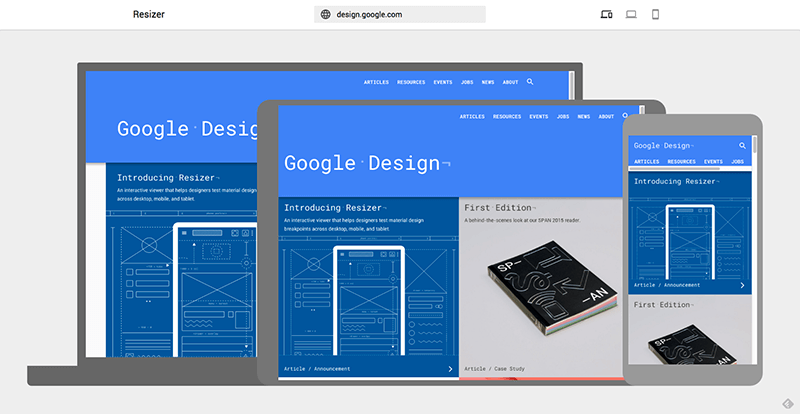Click Google Design logo in the tablet preview

click(367, 163)
